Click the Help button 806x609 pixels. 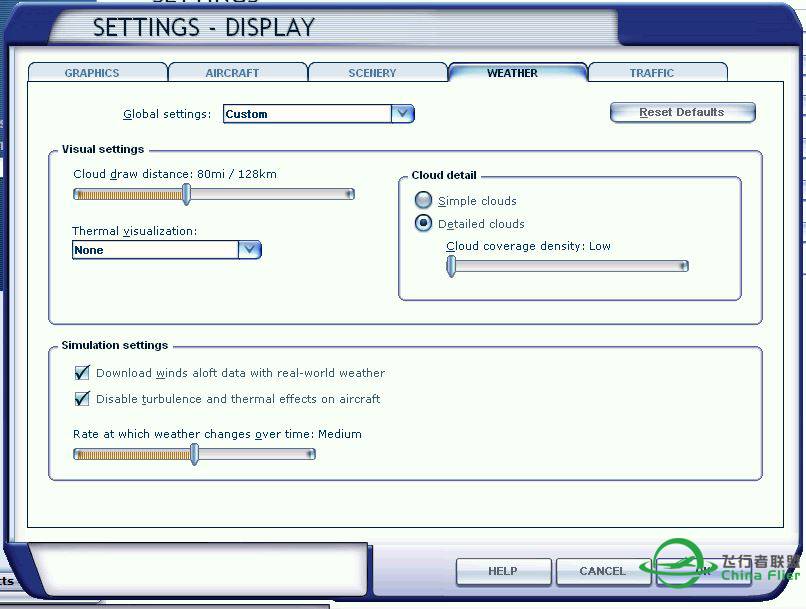pyautogui.click(x=503, y=571)
